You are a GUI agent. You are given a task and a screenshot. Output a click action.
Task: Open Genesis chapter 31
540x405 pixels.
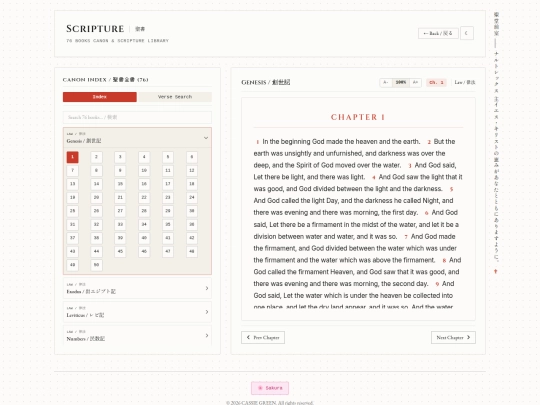pyautogui.click(x=72, y=225)
